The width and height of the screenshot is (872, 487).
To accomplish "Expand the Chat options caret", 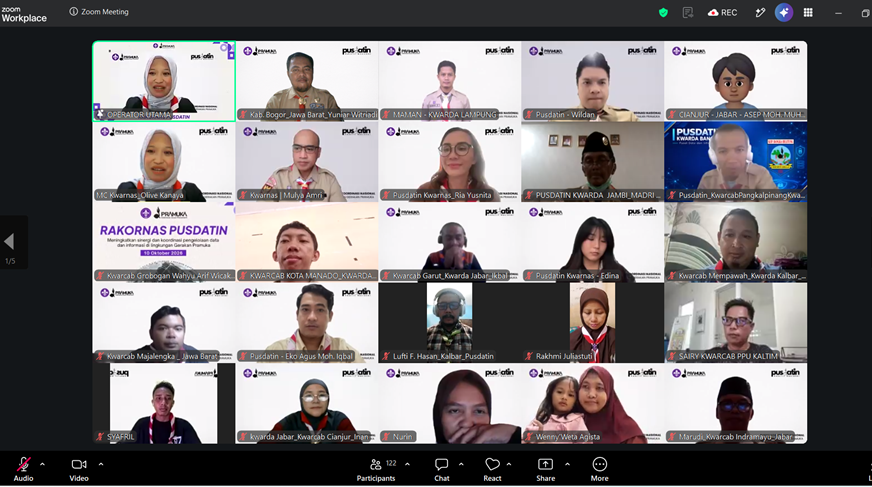I will 461,464.
